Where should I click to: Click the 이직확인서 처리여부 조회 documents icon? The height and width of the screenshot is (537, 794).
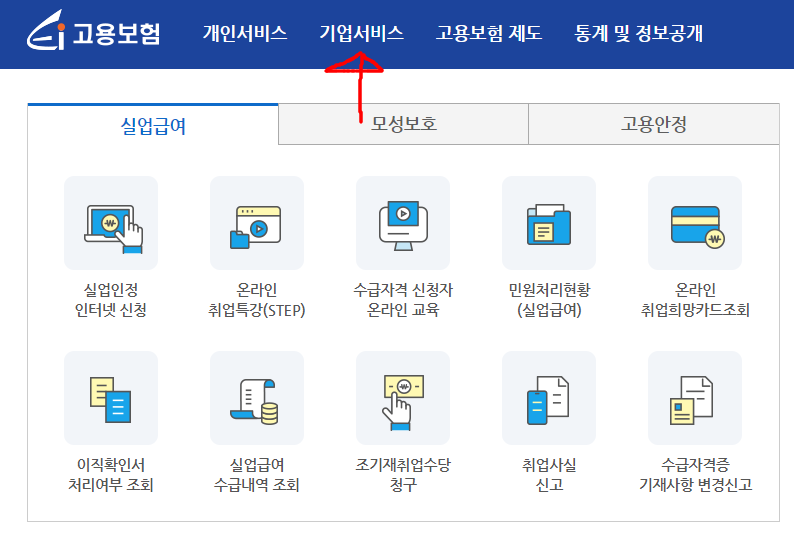tap(111, 398)
